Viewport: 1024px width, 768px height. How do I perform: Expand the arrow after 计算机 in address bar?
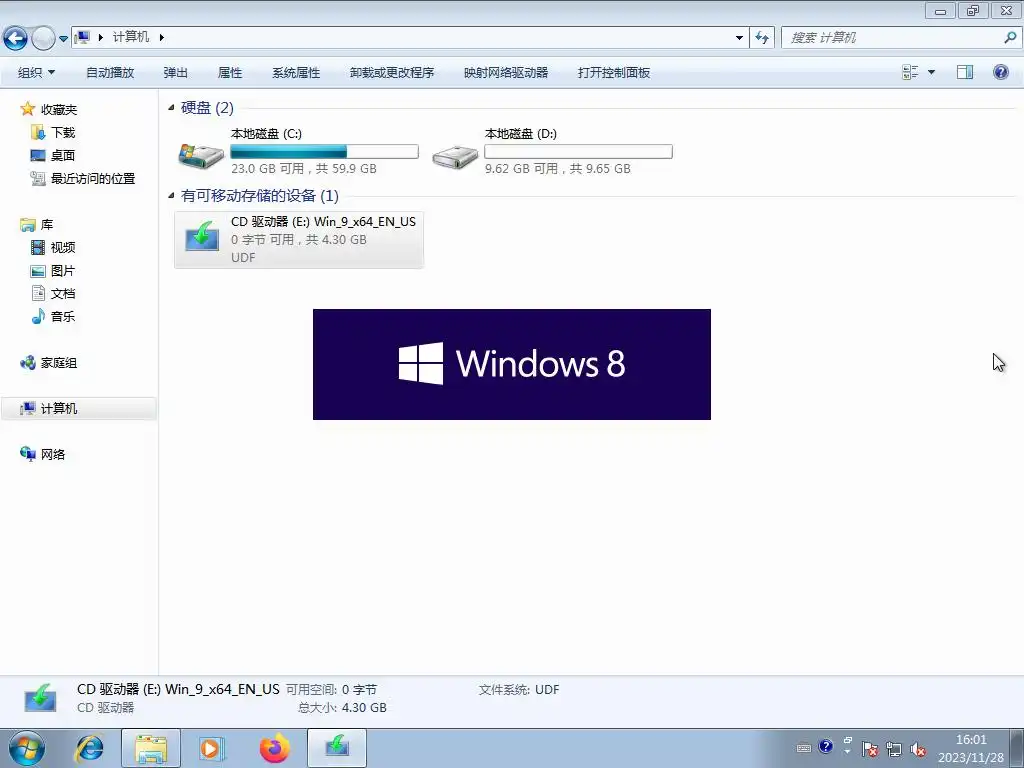tap(161, 37)
